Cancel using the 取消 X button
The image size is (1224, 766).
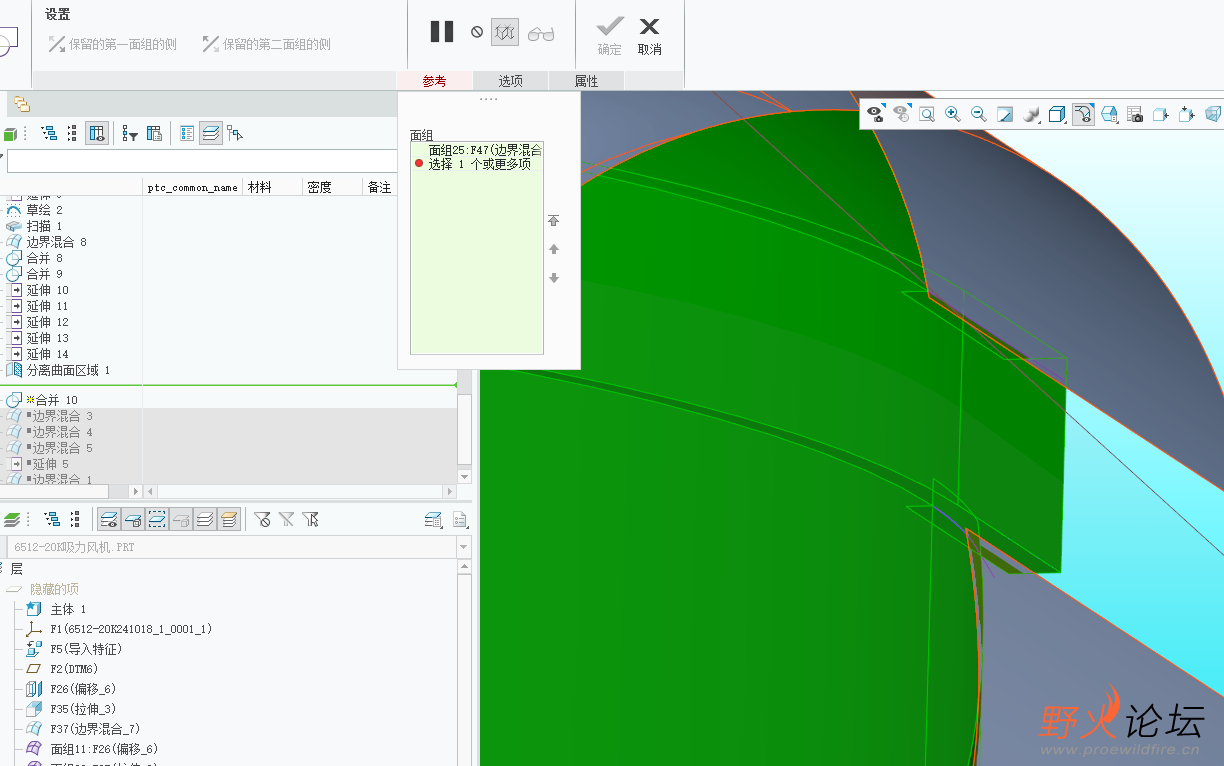(x=650, y=34)
